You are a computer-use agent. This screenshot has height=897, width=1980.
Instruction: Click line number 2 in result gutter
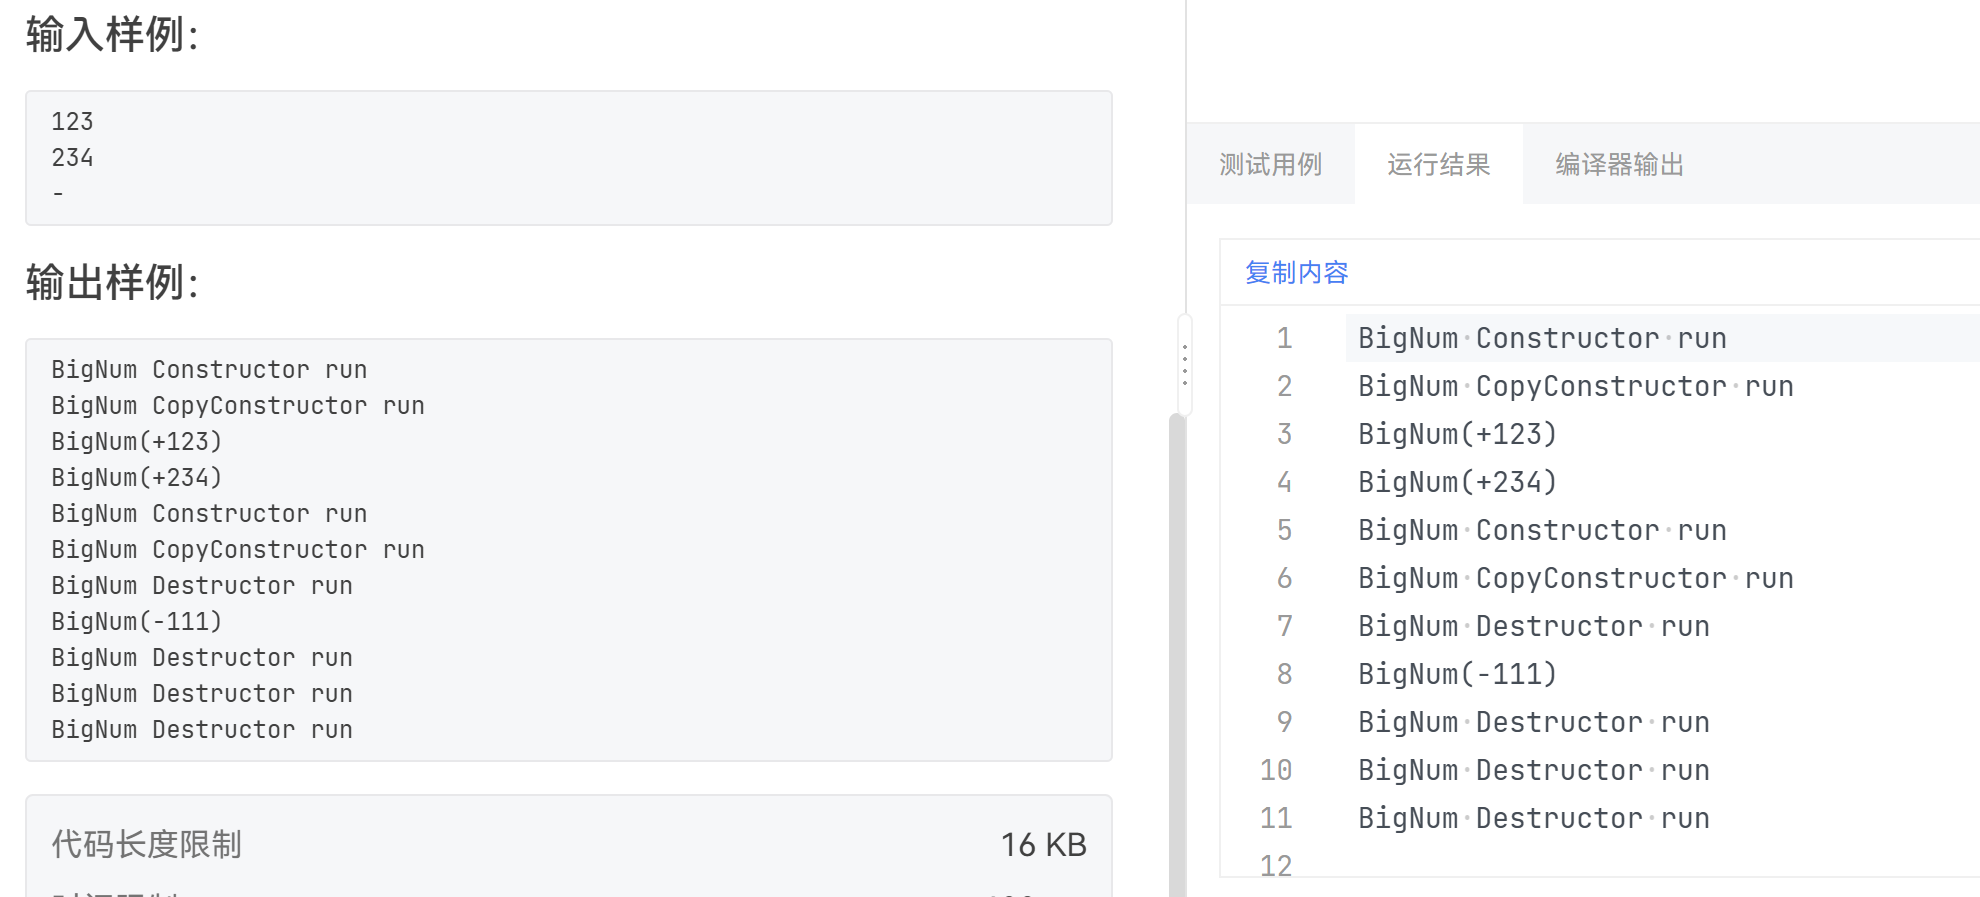[x=1284, y=386]
